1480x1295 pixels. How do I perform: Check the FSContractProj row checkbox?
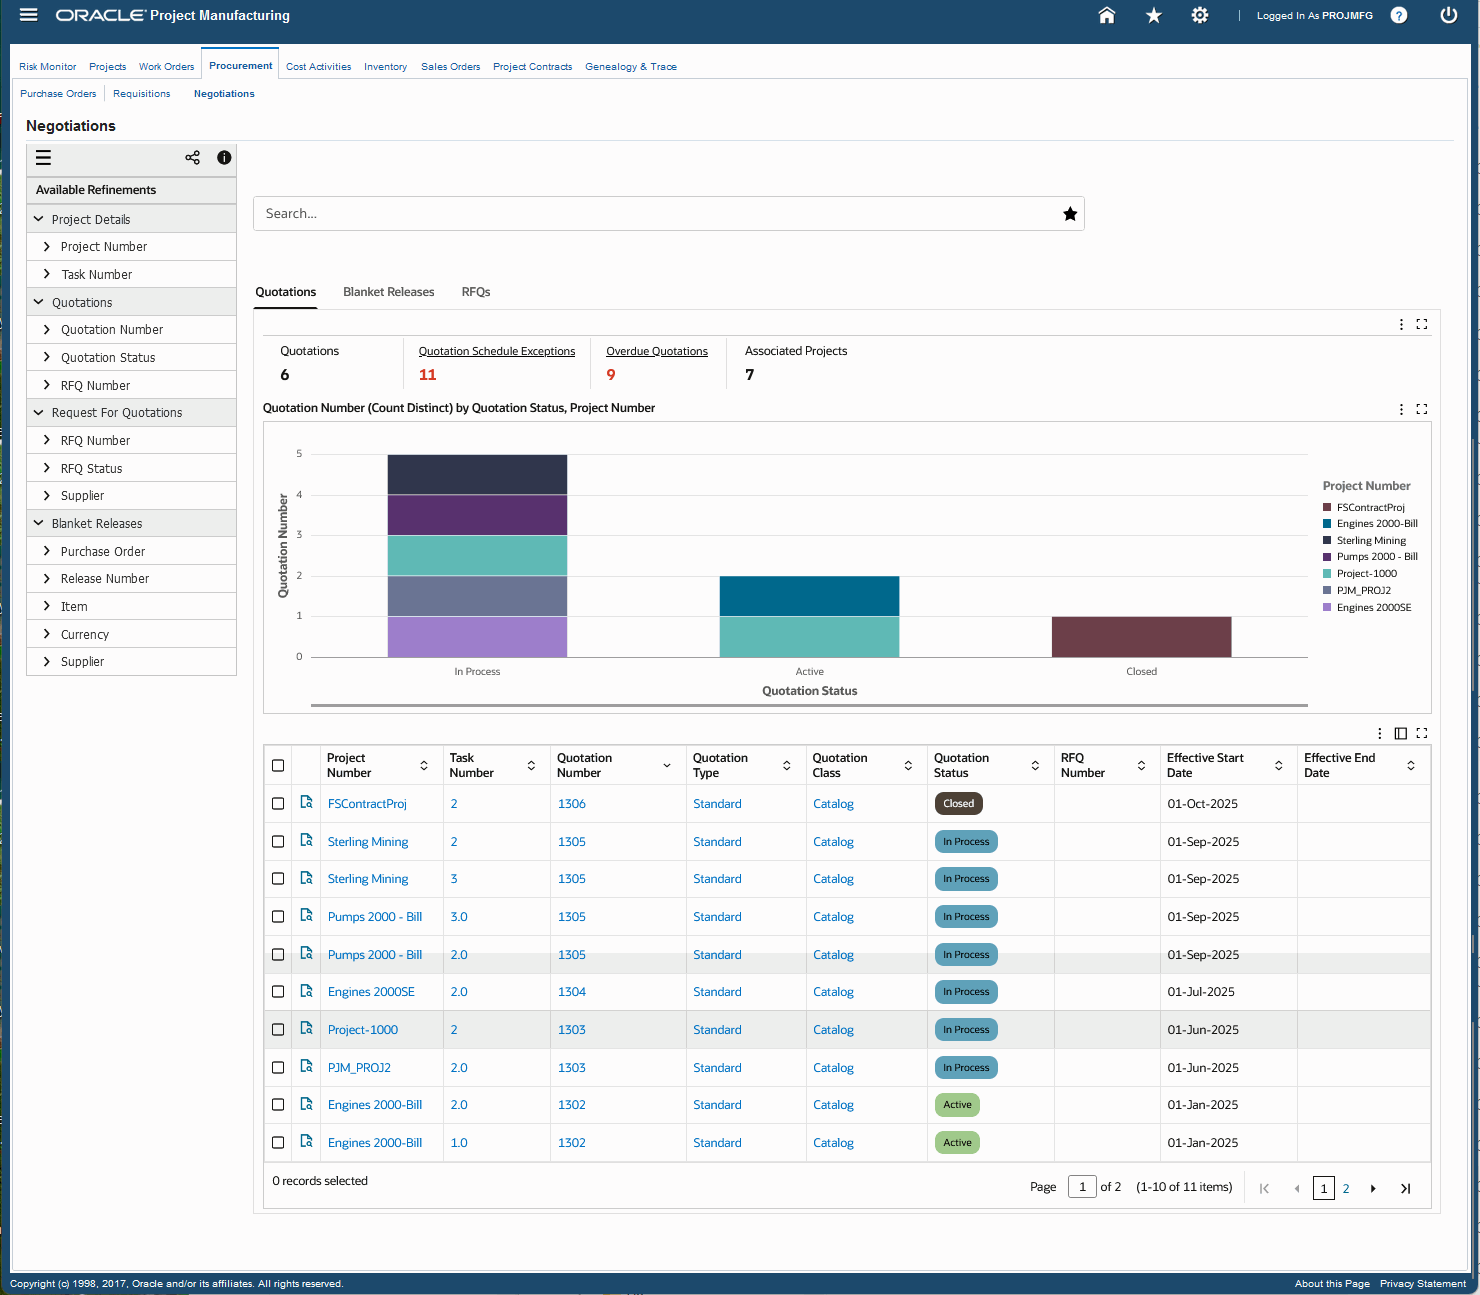pyautogui.click(x=278, y=804)
